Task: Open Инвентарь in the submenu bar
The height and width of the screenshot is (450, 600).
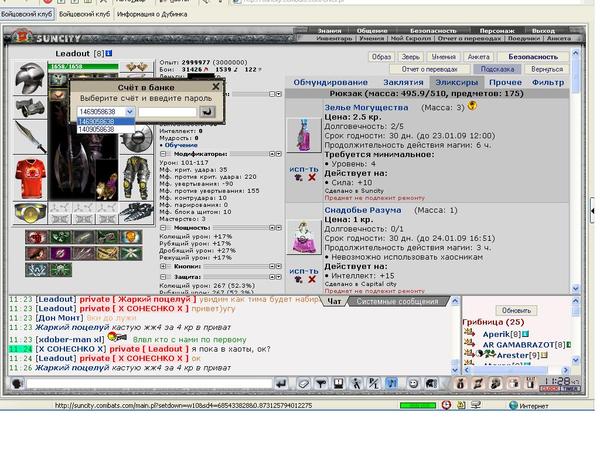Action: (x=334, y=38)
